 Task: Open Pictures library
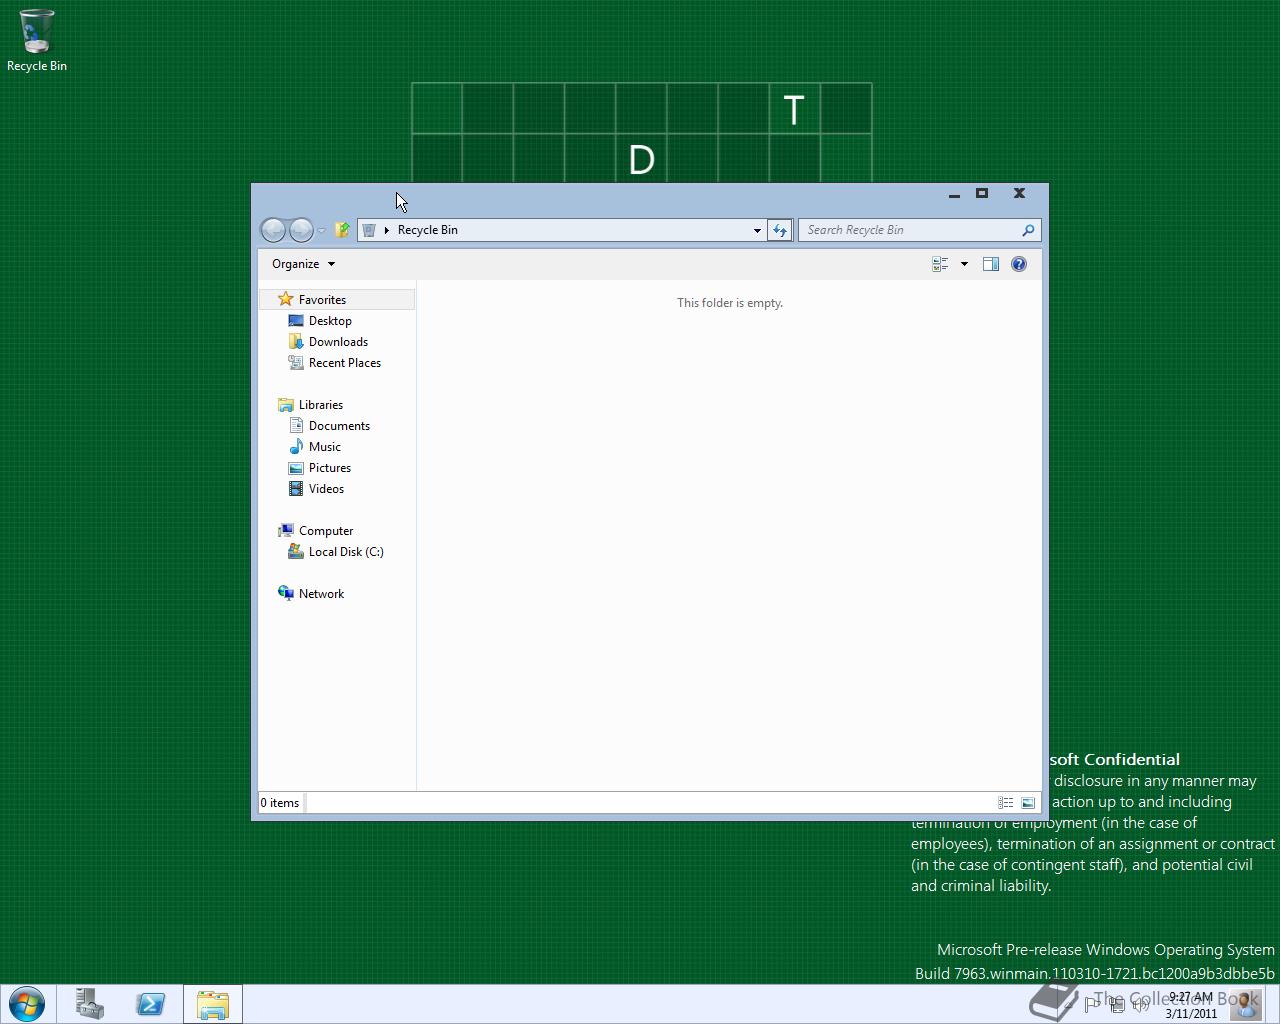point(330,468)
